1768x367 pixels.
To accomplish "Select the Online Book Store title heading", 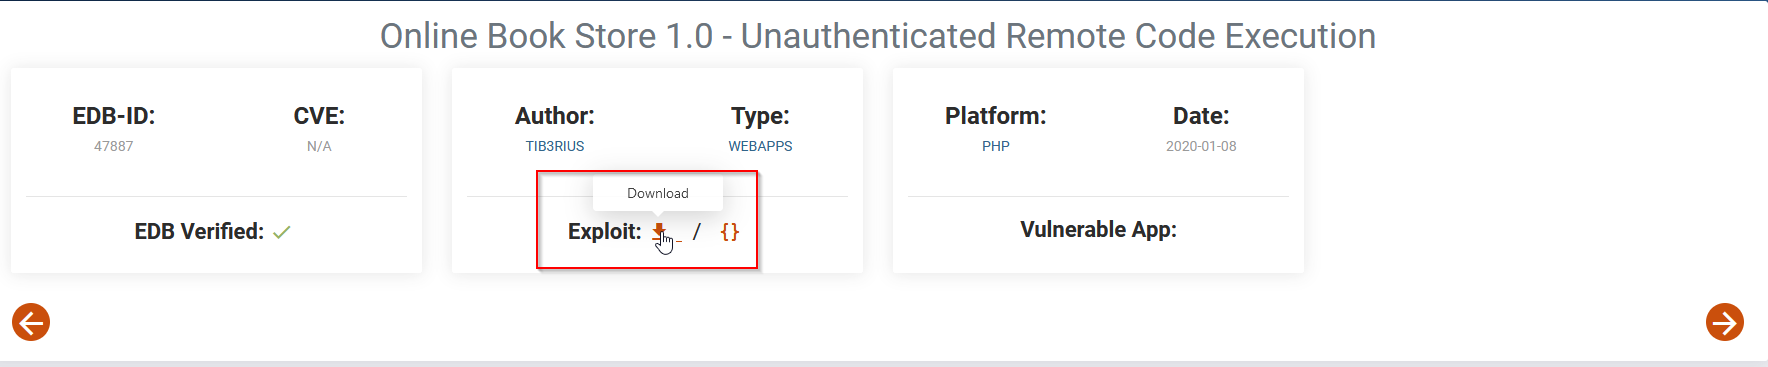I will (878, 36).
